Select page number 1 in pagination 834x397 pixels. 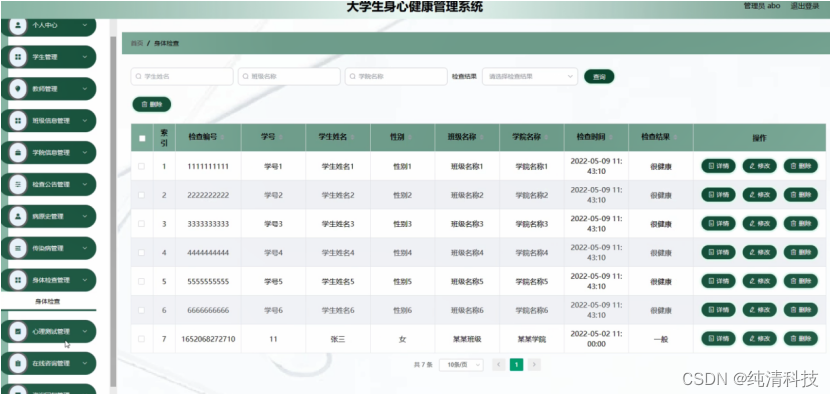click(x=516, y=365)
